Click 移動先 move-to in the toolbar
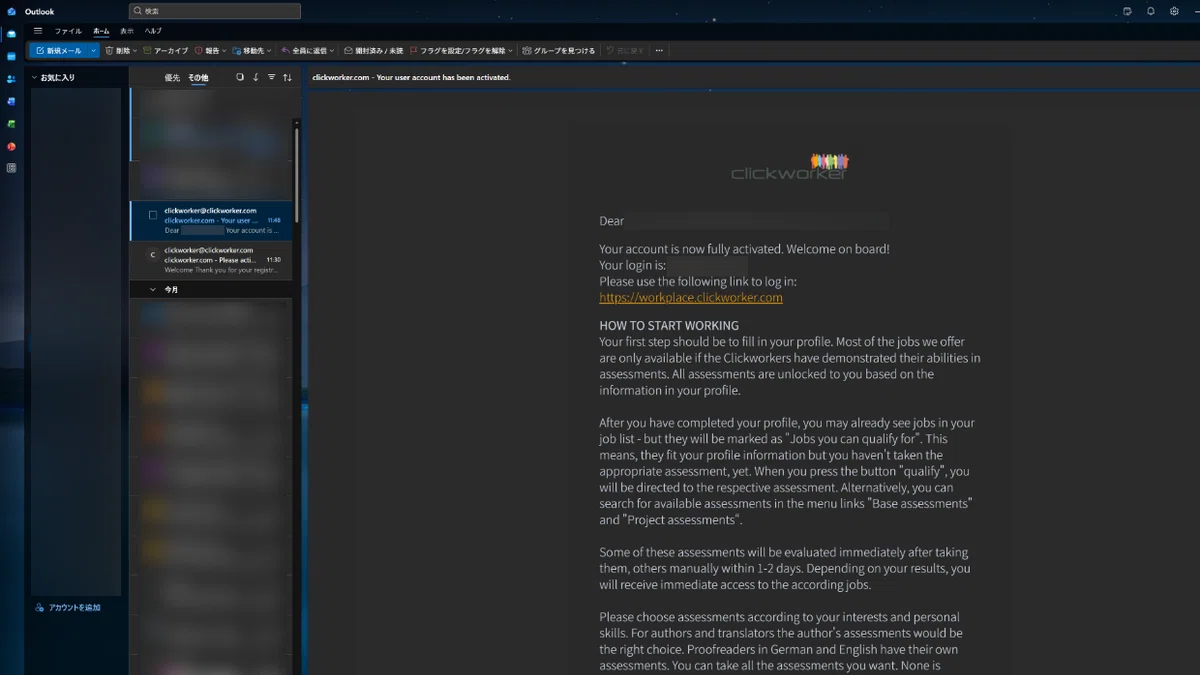 pos(248,50)
